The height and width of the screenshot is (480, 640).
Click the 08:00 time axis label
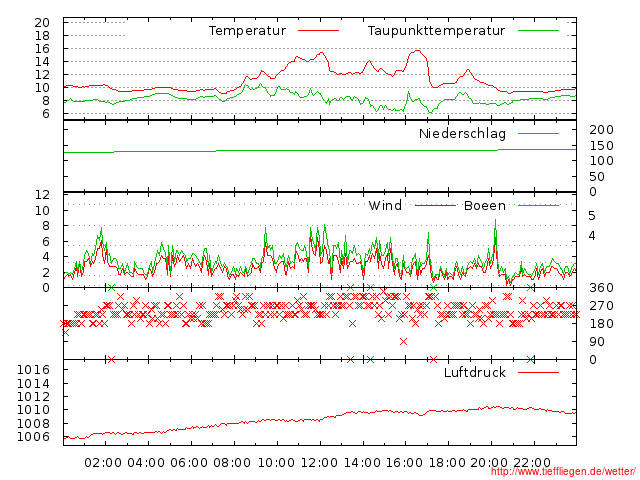click(x=232, y=463)
